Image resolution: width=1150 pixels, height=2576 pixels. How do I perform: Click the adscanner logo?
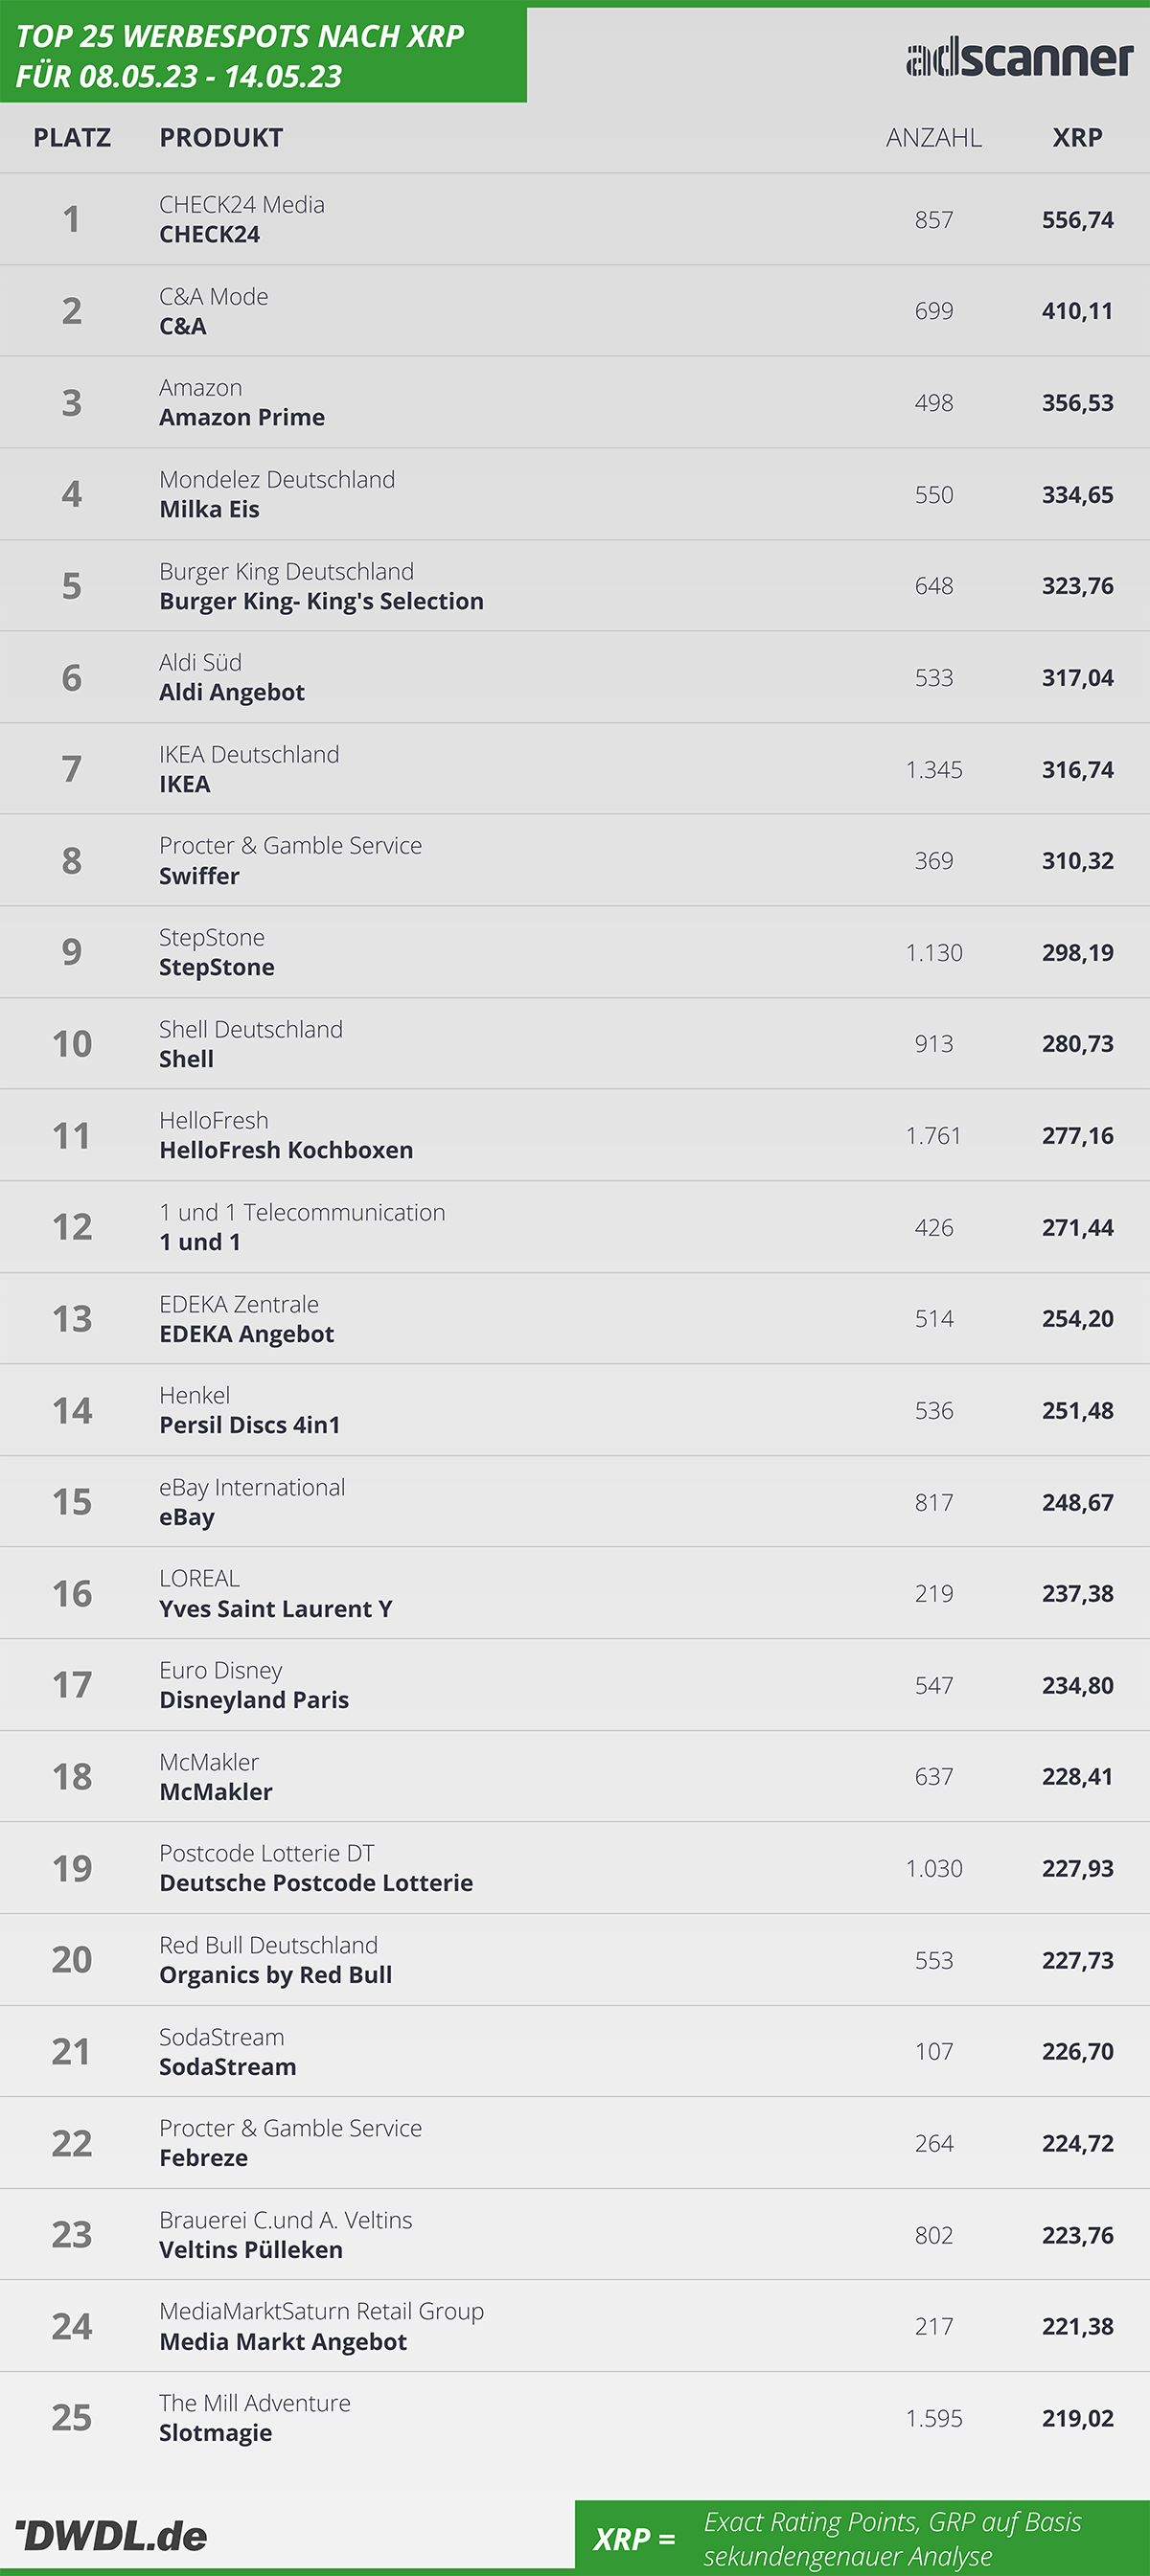click(1019, 58)
